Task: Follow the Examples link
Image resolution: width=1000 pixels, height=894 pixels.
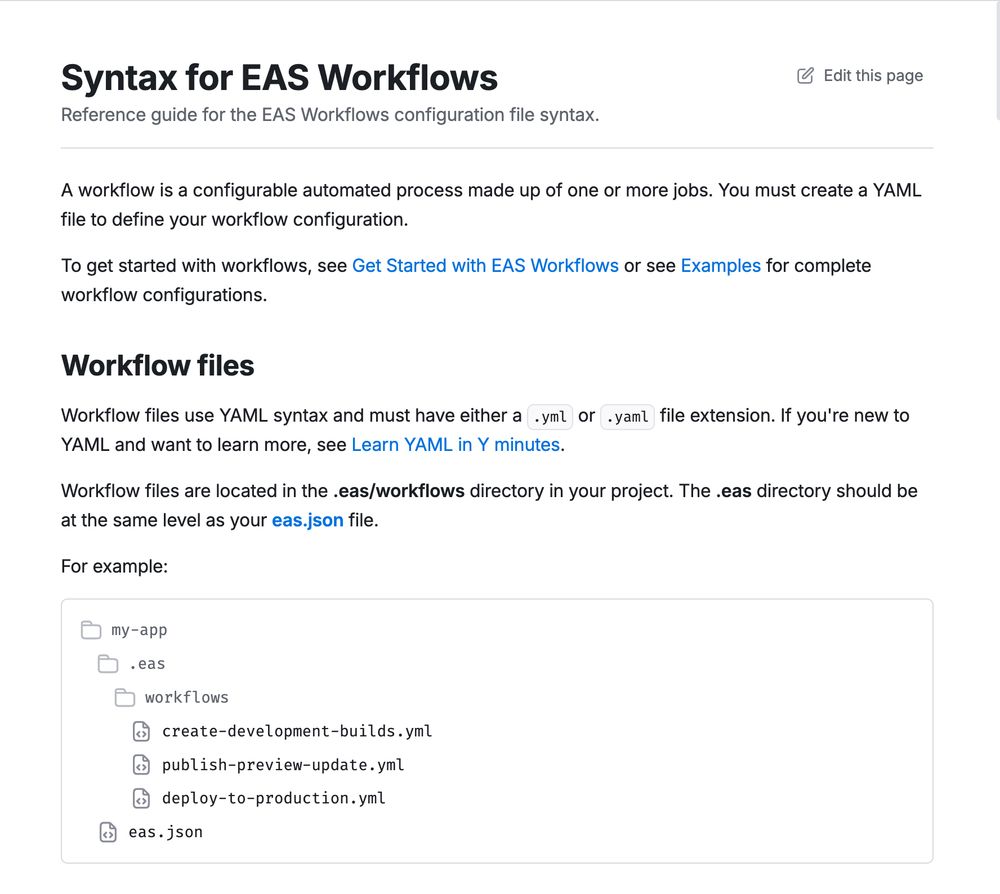Action: pyautogui.click(x=721, y=265)
